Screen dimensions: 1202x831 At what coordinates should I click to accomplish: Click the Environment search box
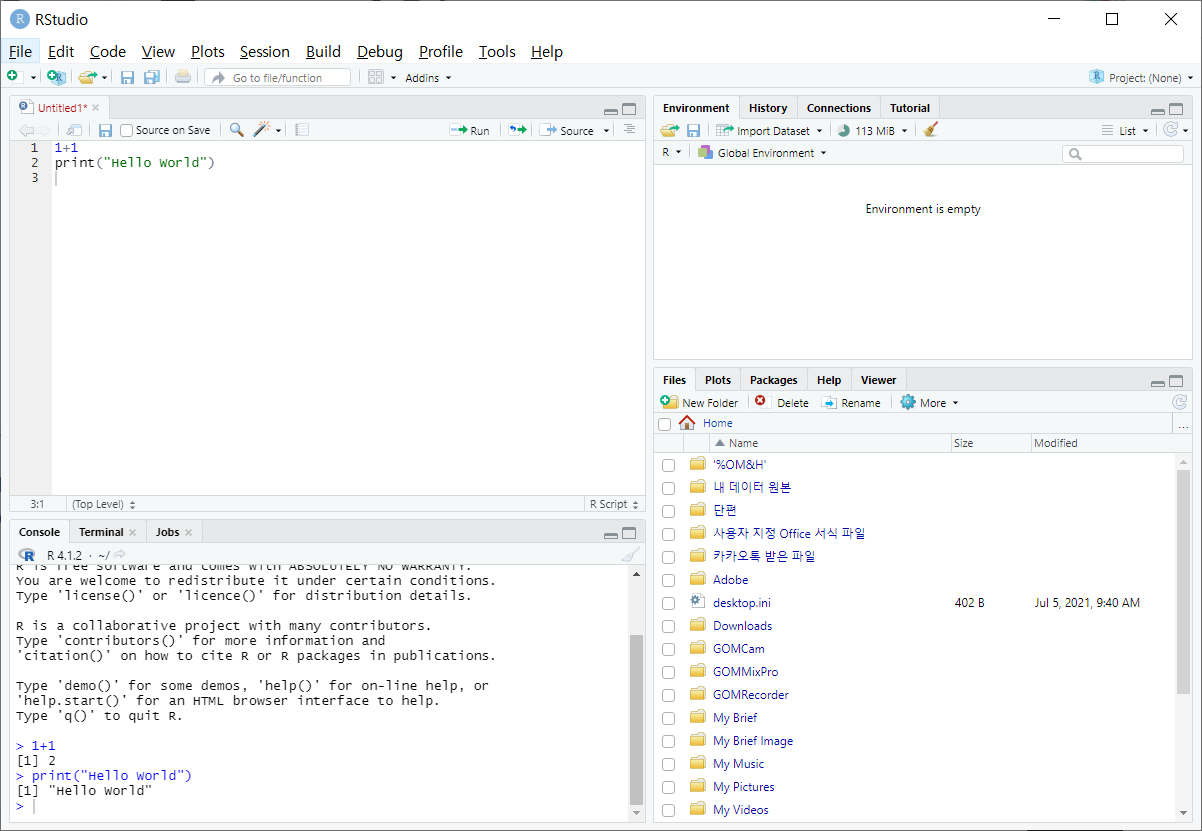point(1123,154)
